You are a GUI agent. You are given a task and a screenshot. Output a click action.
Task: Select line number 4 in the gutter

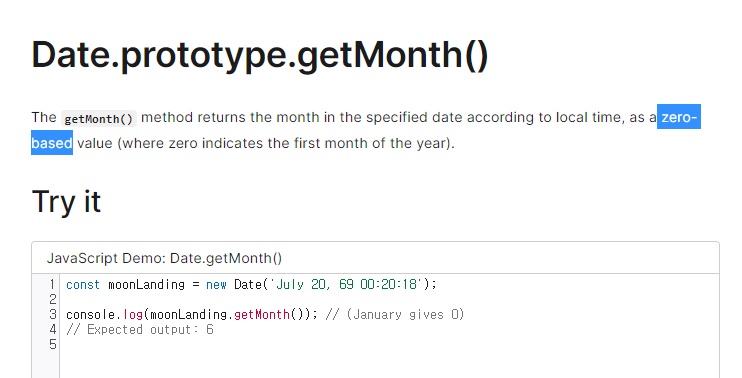[53, 330]
